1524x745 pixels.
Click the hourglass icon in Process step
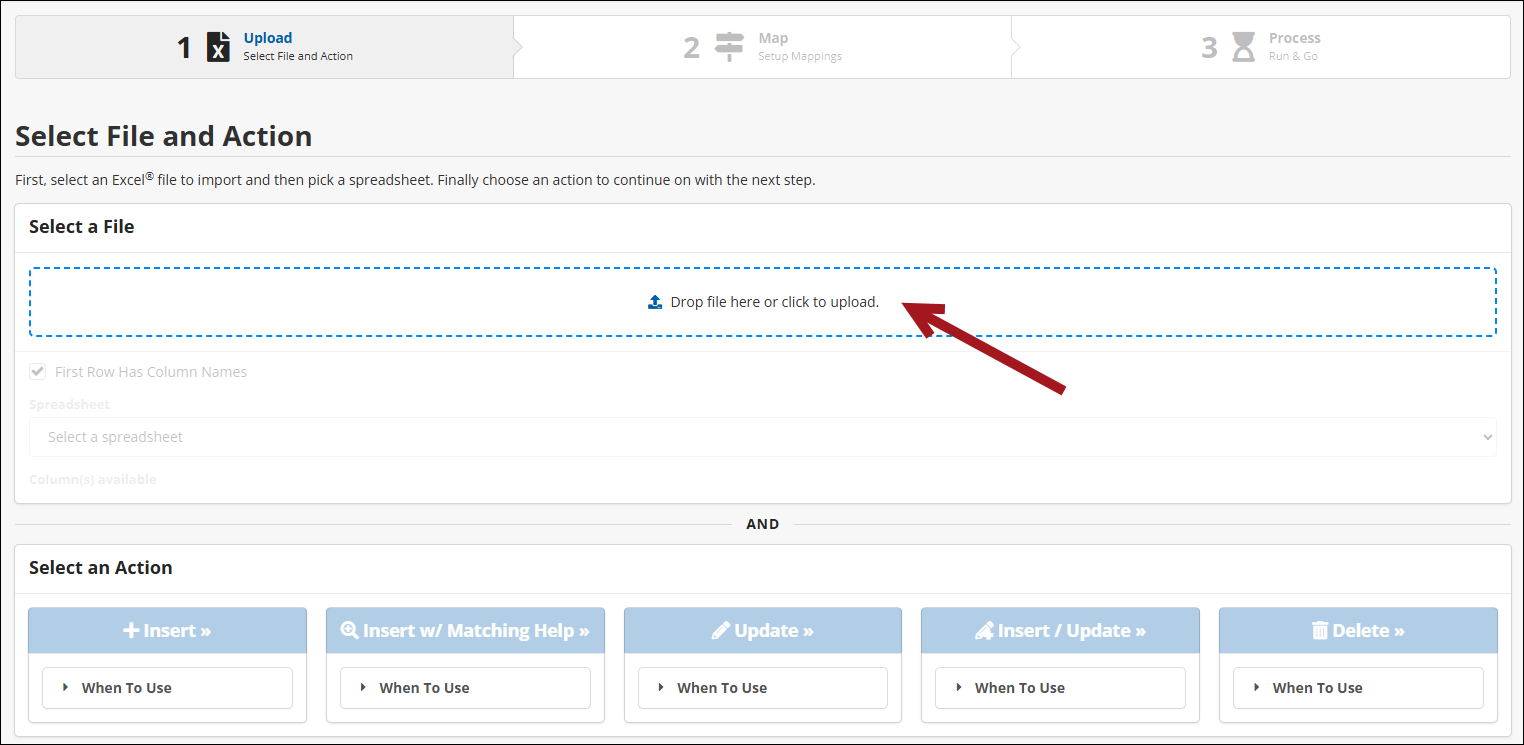(1243, 47)
